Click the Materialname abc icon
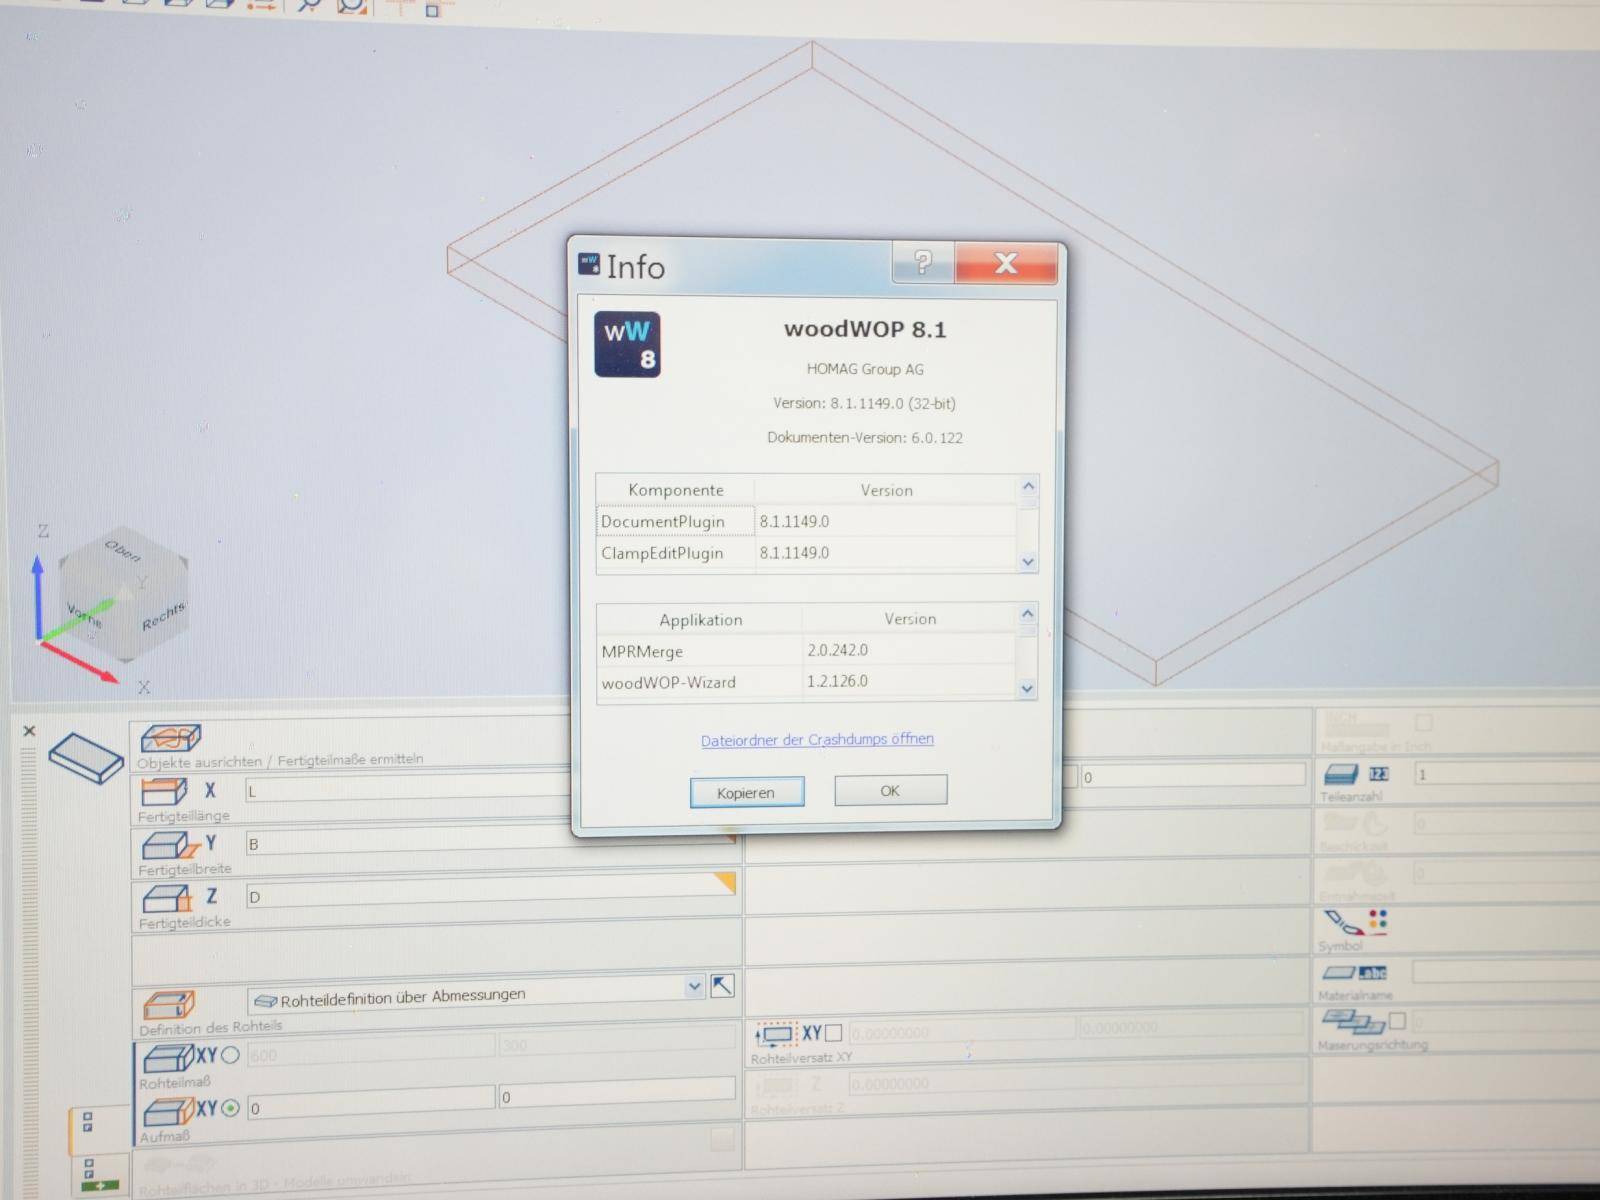1600x1200 pixels. point(1372,972)
